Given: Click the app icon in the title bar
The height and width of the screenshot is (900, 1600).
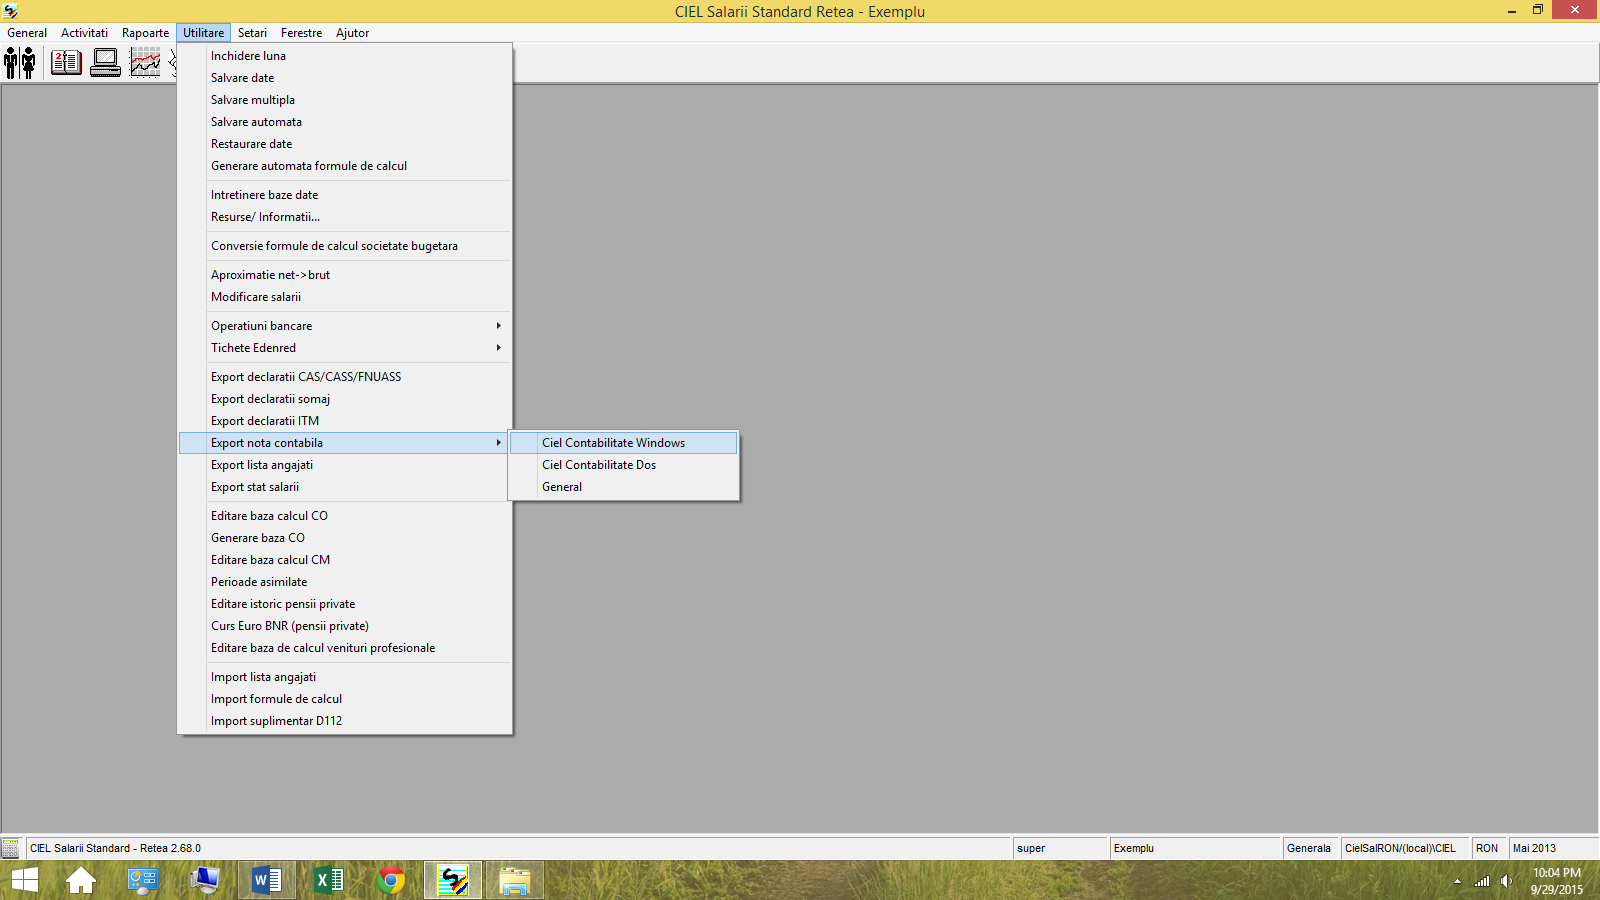Looking at the screenshot, I should tap(11, 11).
